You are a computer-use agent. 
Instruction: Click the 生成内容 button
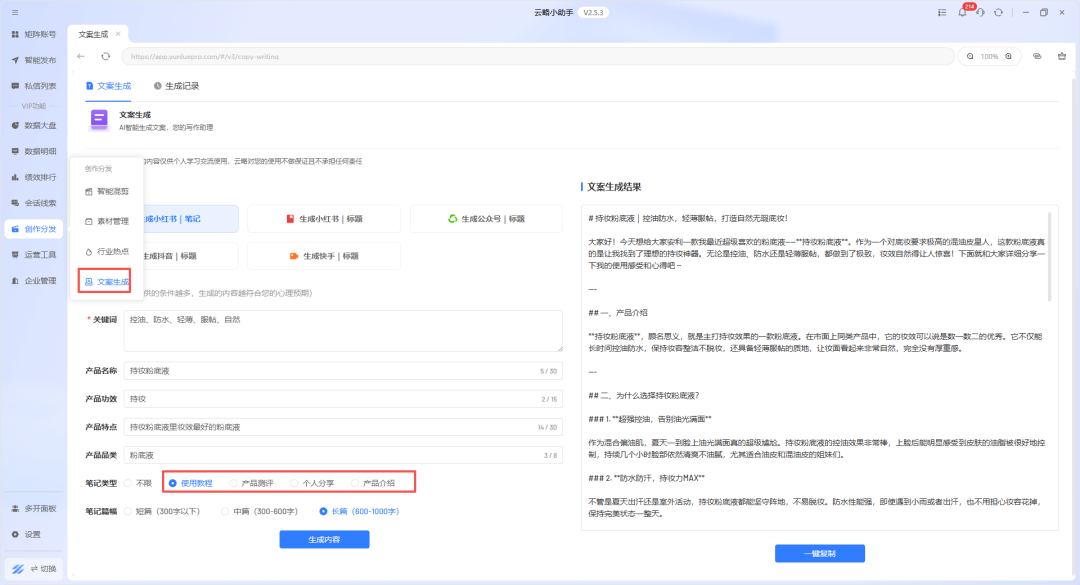(x=324, y=539)
